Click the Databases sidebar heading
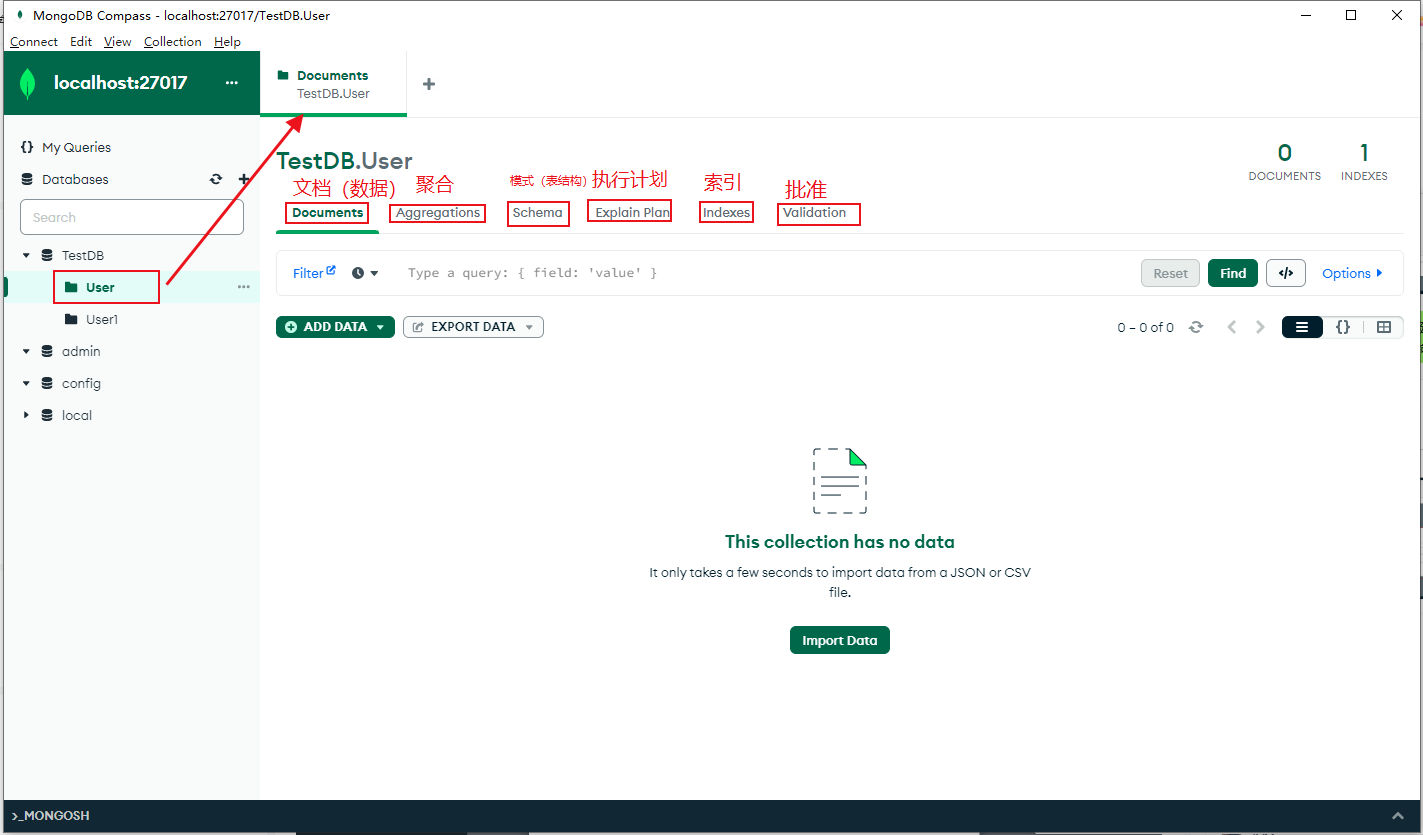1423x835 pixels. 75,180
